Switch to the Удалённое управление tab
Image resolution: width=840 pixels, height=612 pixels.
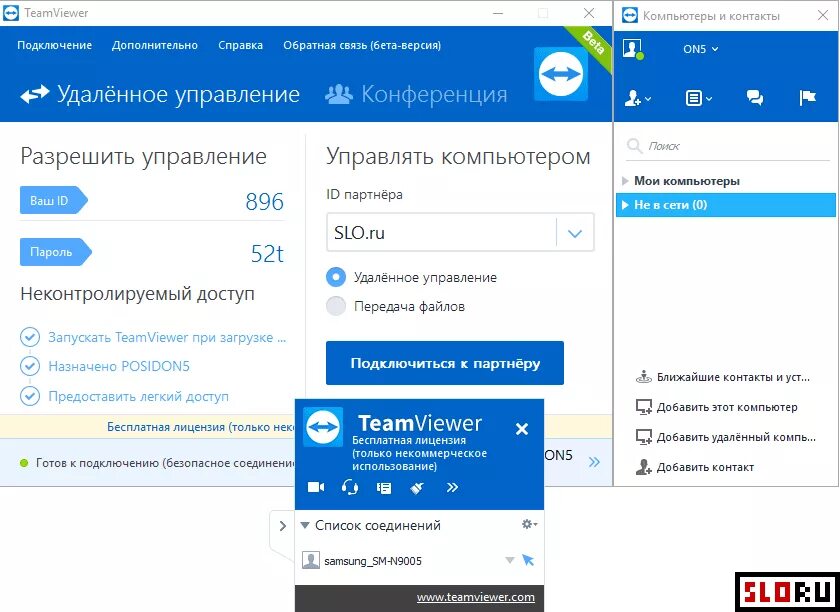(160, 94)
